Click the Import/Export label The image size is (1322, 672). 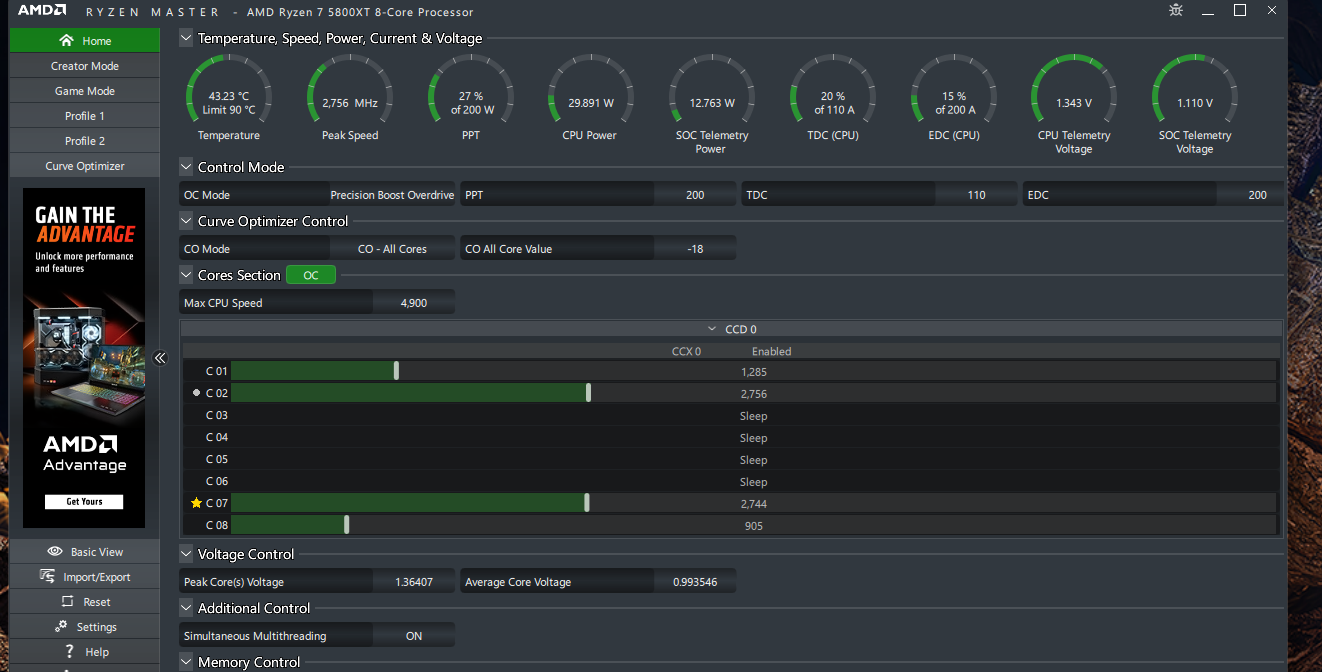coord(97,577)
